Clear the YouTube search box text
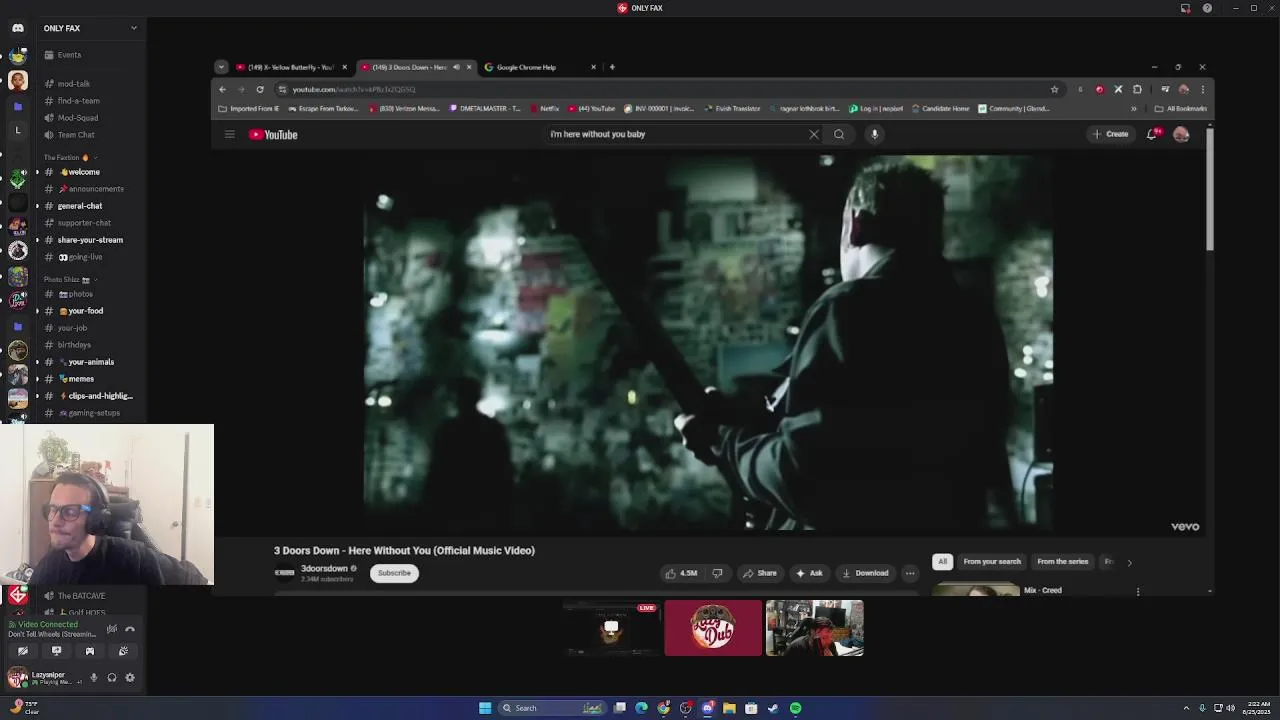The width and height of the screenshot is (1280, 720). click(x=814, y=134)
